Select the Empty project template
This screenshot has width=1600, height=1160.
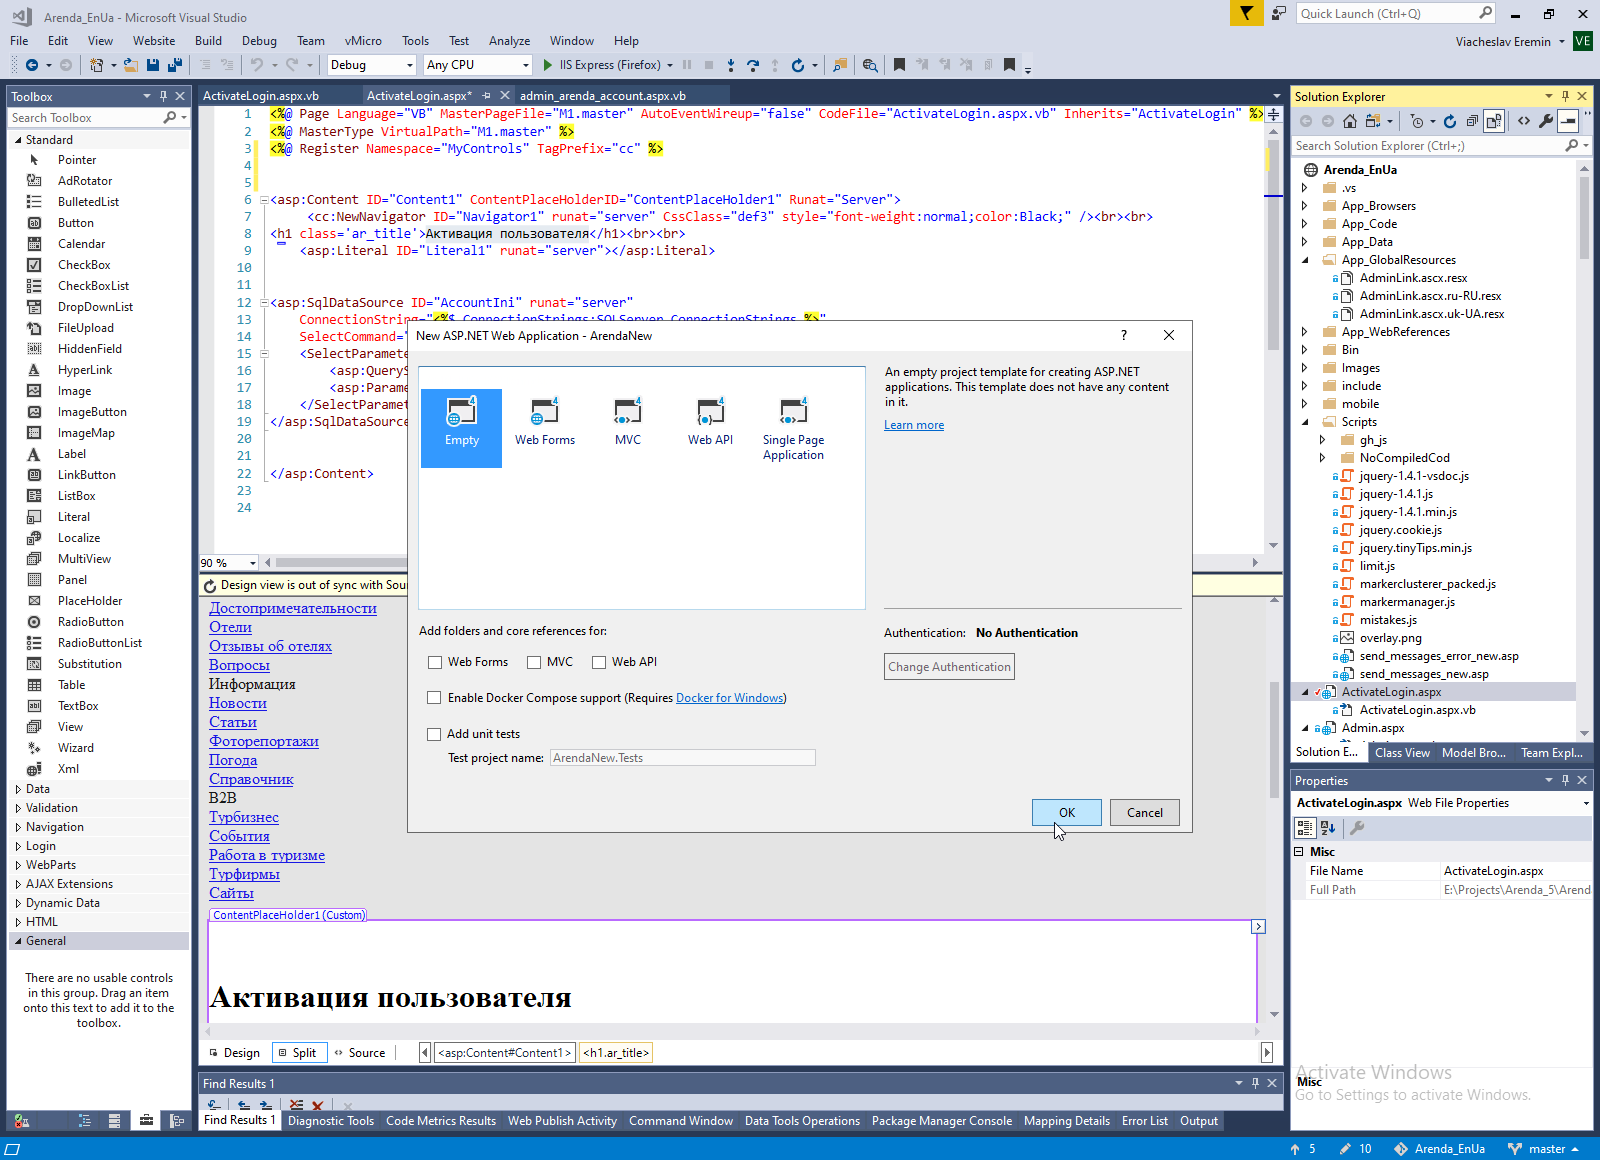tap(461, 427)
